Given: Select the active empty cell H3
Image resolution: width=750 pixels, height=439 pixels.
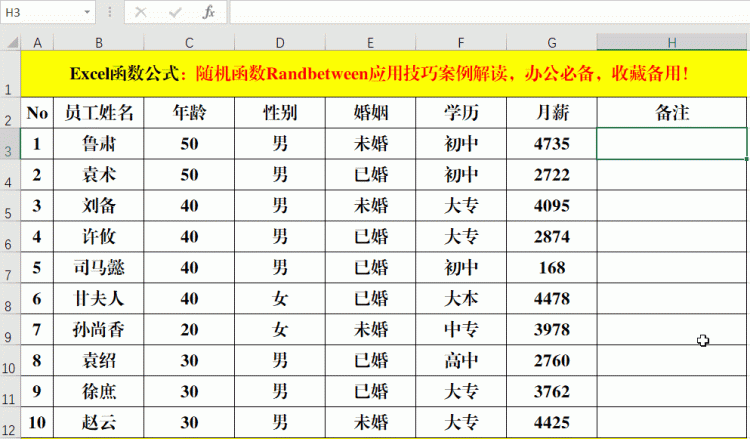Looking at the screenshot, I should (x=672, y=143).
